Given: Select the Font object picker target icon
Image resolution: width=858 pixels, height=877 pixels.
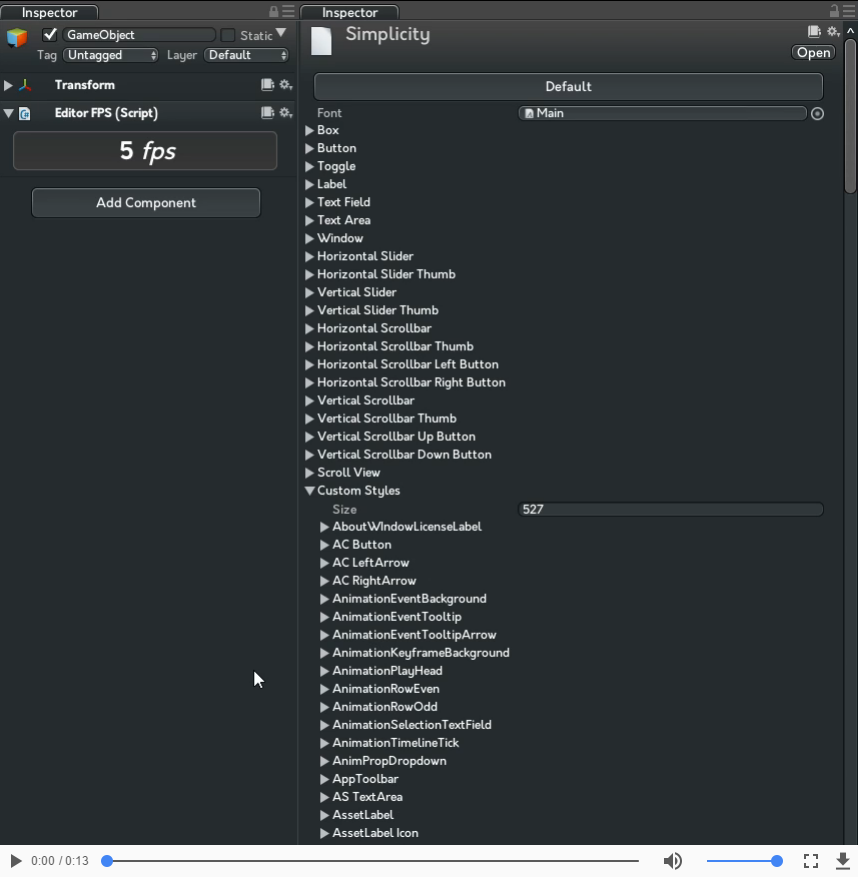Looking at the screenshot, I should (817, 113).
